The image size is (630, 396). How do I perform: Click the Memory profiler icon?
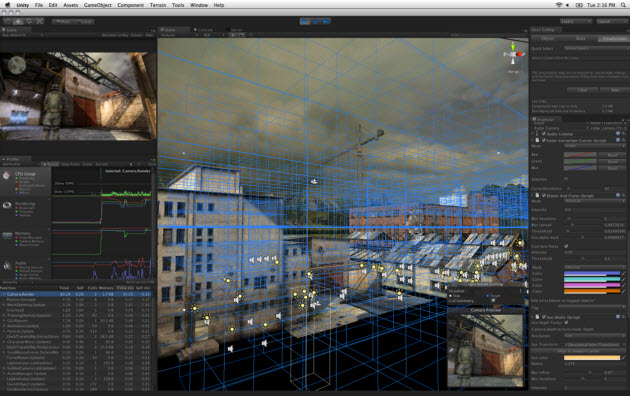(x=7, y=235)
